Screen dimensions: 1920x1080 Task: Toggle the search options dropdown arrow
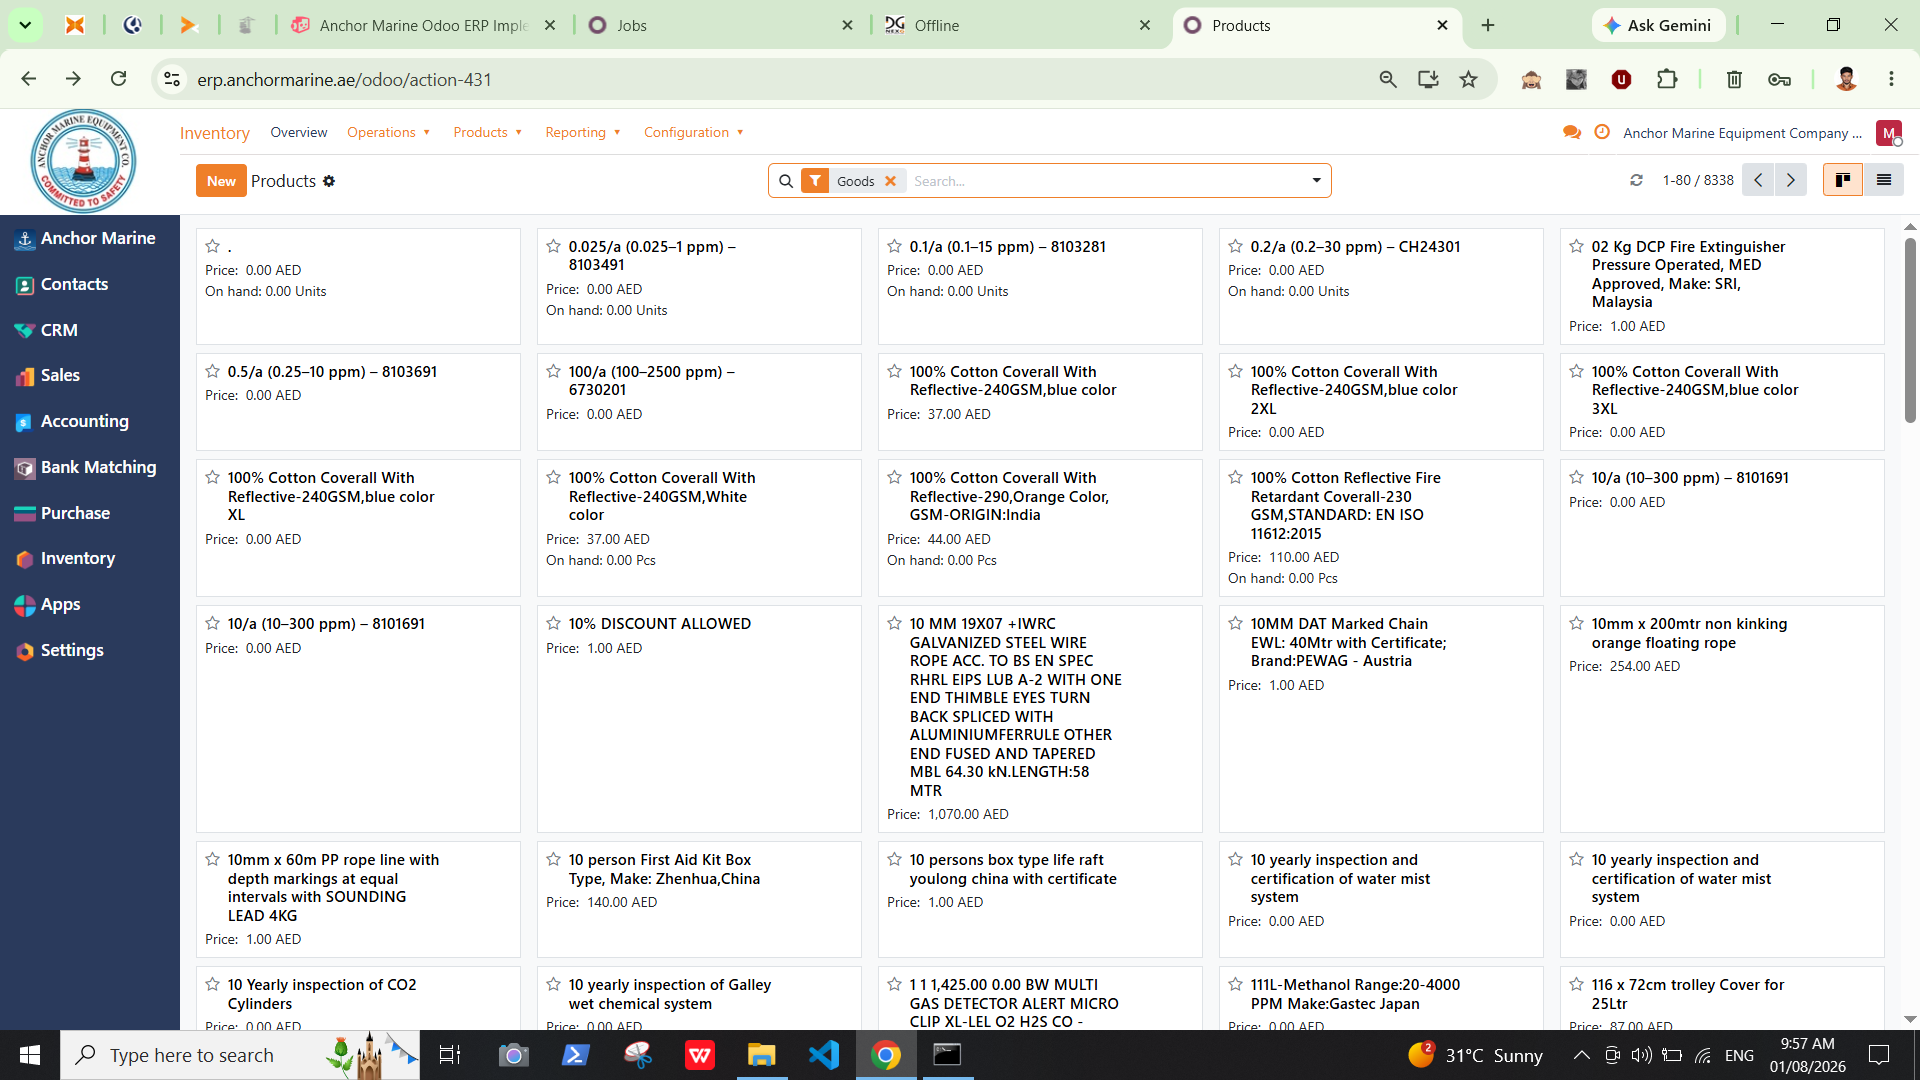tap(1316, 181)
